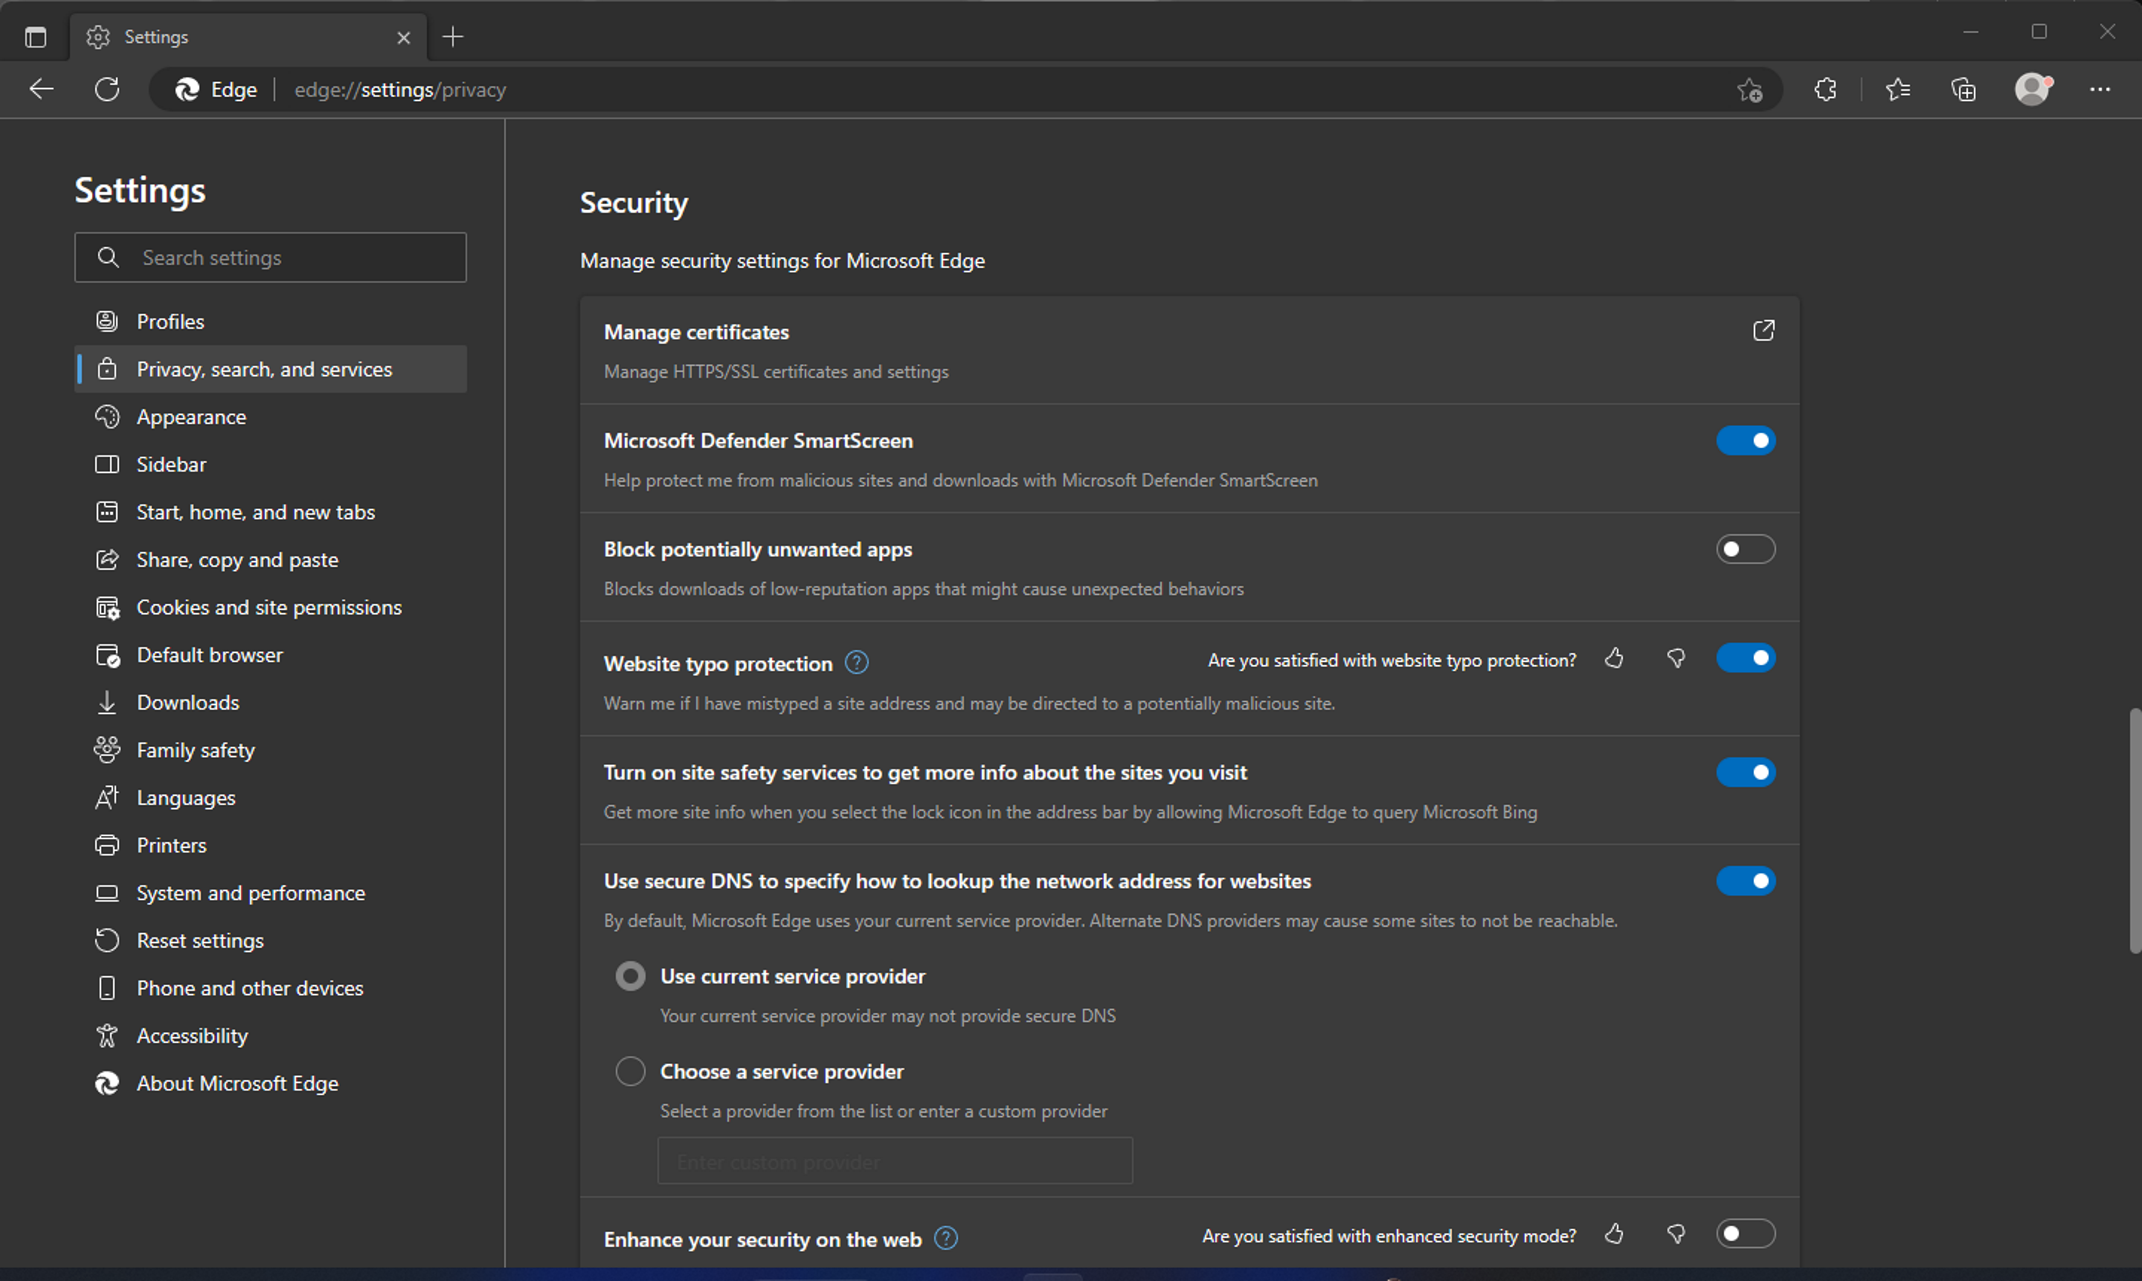
Task: Refresh the page
Action: (107, 89)
